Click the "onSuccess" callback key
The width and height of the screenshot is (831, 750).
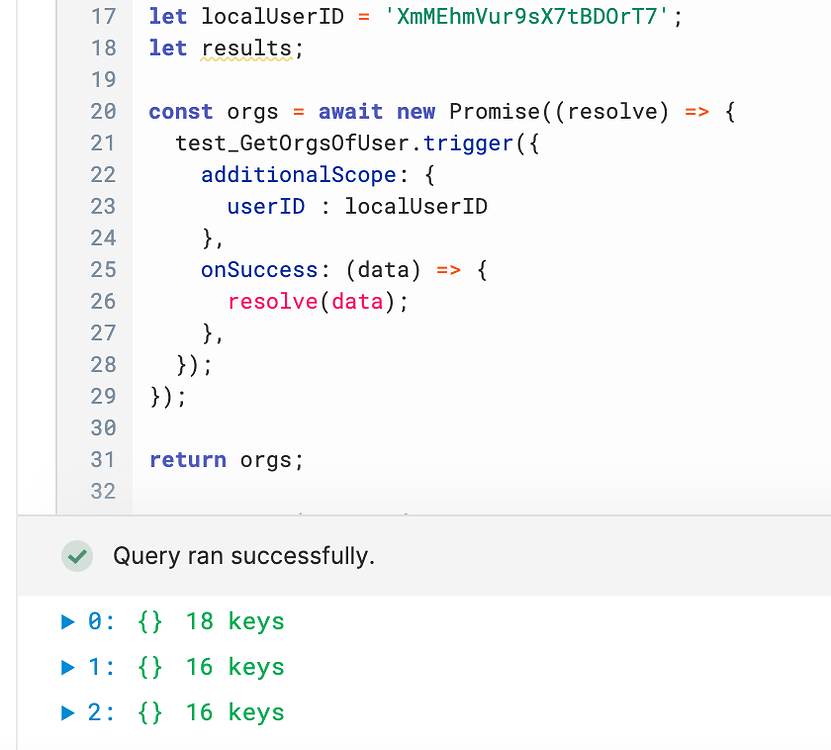point(258,270)
